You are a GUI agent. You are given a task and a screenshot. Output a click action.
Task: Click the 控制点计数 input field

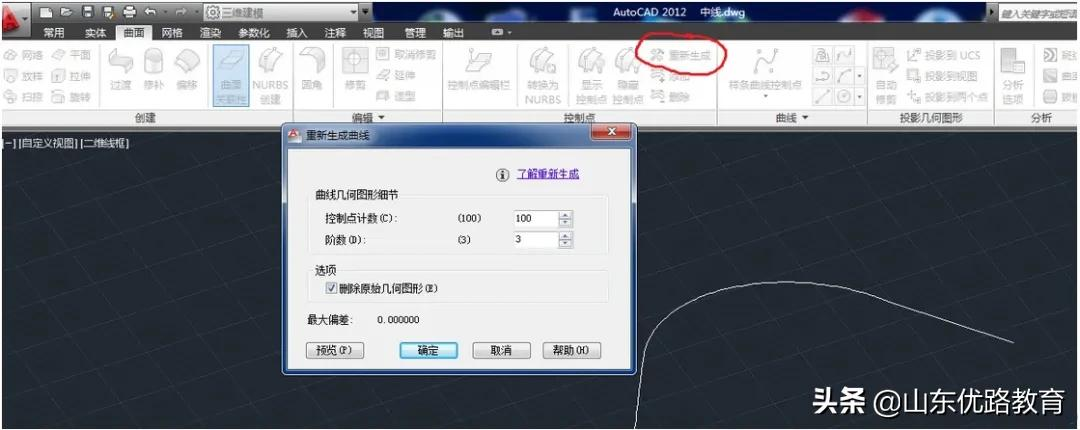(x=536, y=218)
